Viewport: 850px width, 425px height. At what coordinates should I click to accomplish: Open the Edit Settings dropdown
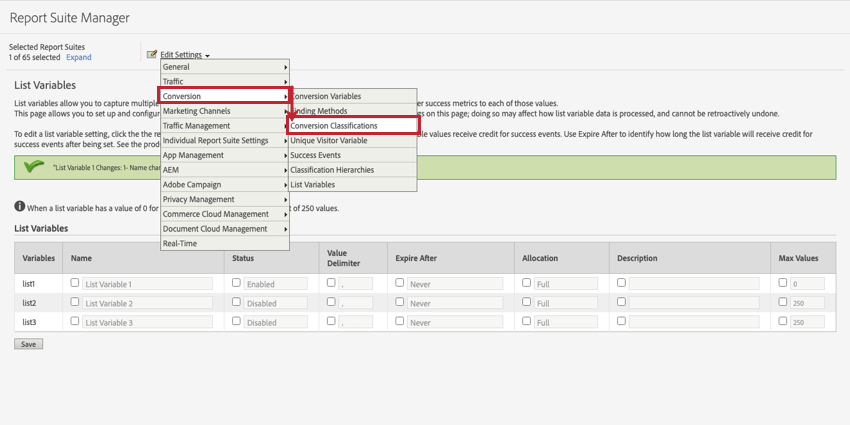pyautogui.click(x=185, y=55)
